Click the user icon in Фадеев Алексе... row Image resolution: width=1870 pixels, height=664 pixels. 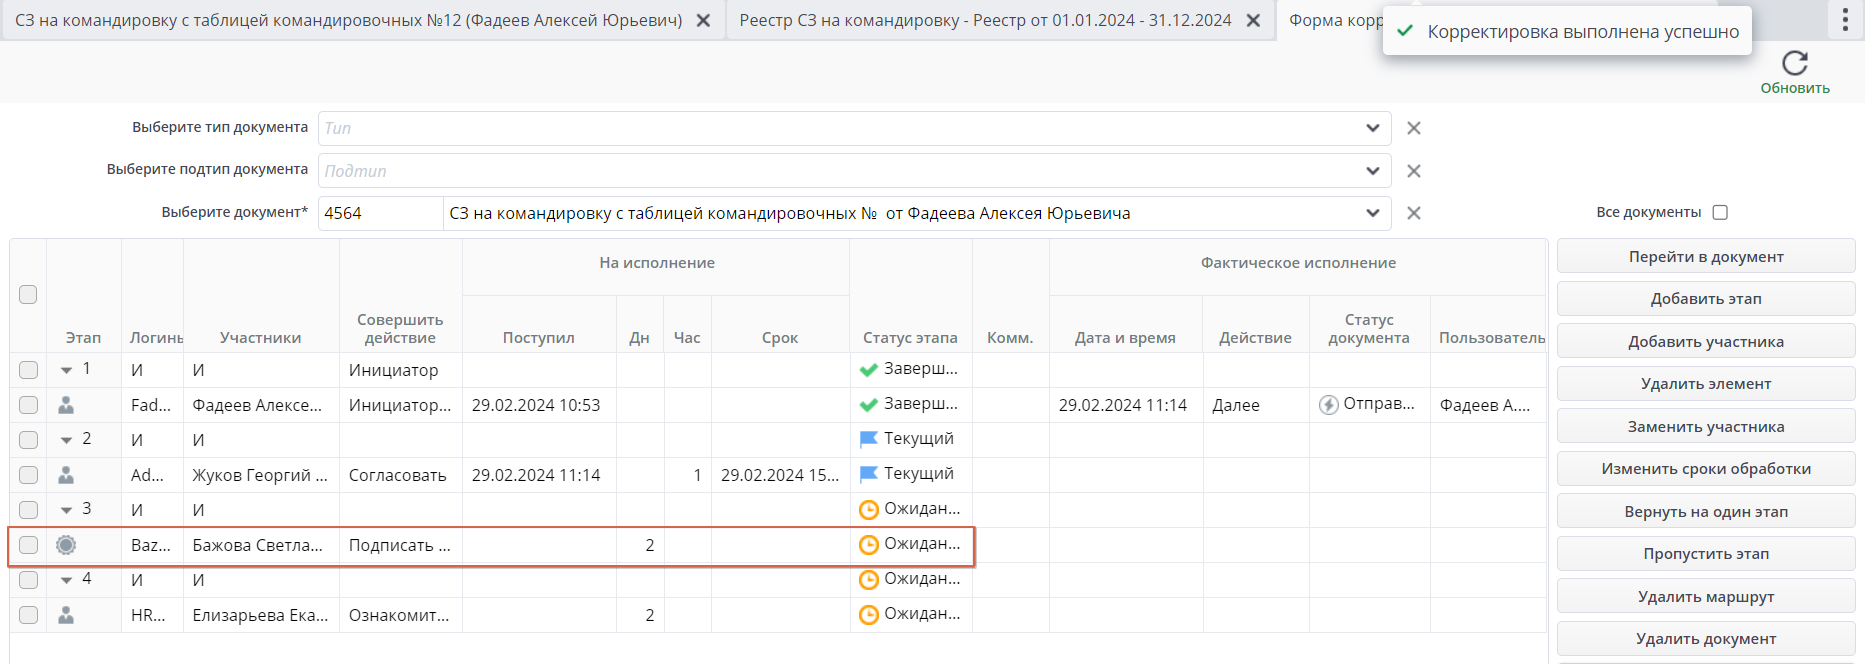[x=66, y=405]
